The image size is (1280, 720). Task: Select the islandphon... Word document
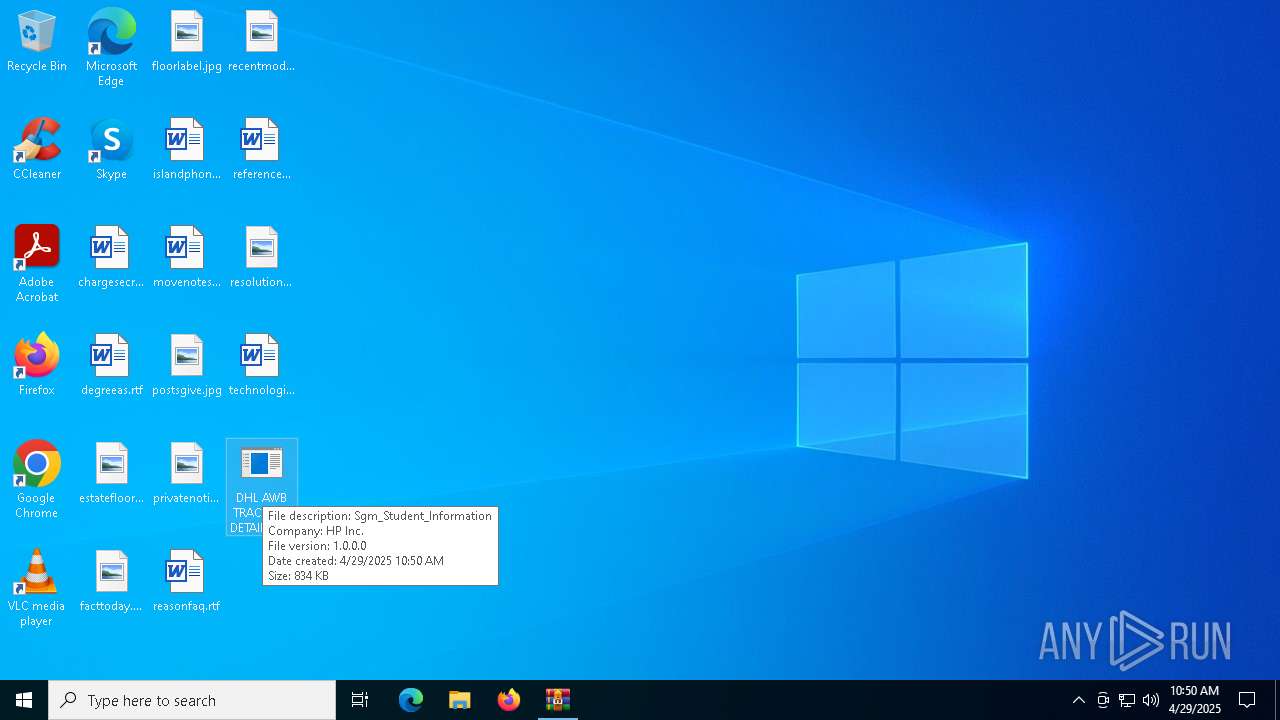187,150
